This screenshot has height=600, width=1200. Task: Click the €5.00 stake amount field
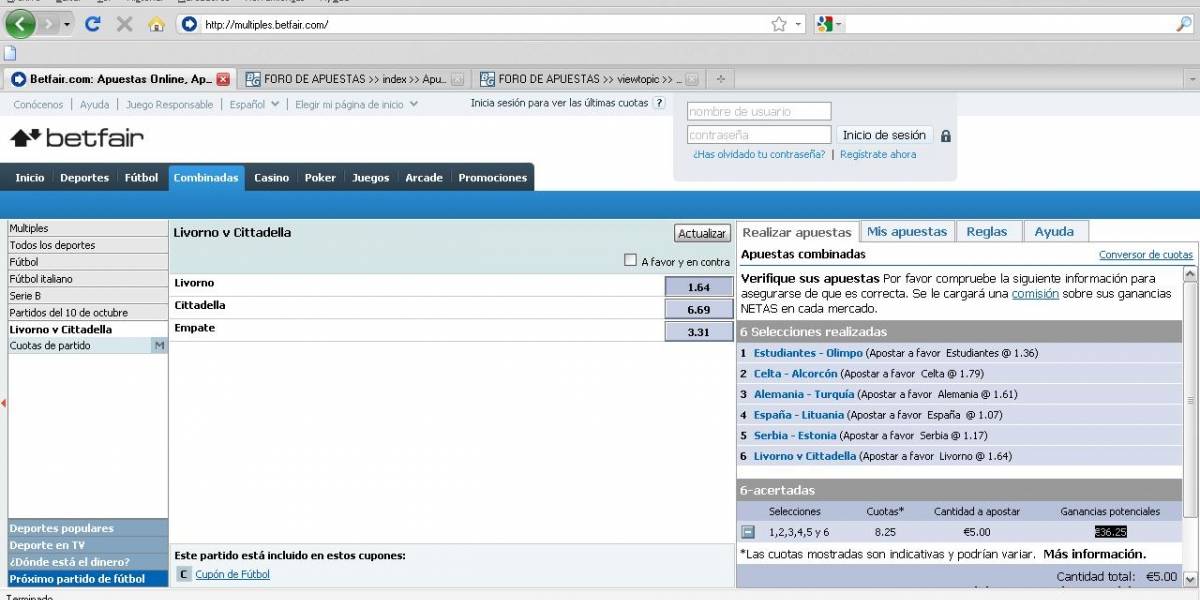pyautogui.click(x=976, y=532)
